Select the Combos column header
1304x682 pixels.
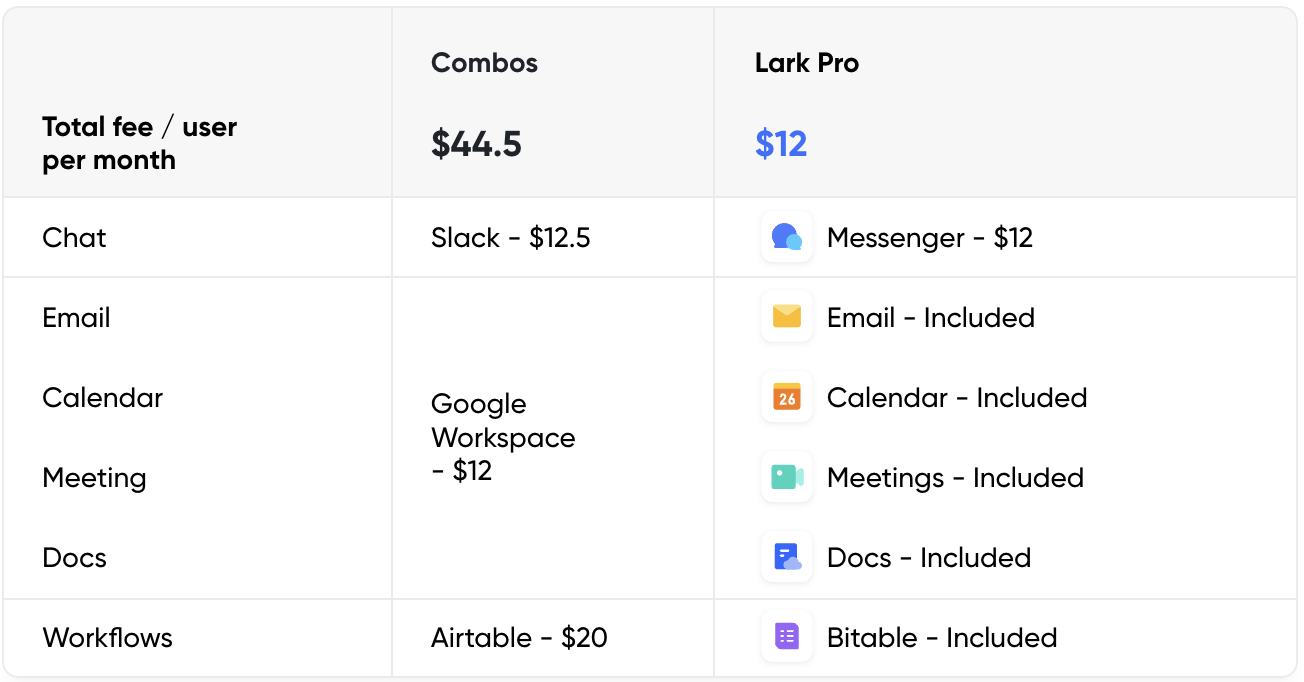pos(484,63)
